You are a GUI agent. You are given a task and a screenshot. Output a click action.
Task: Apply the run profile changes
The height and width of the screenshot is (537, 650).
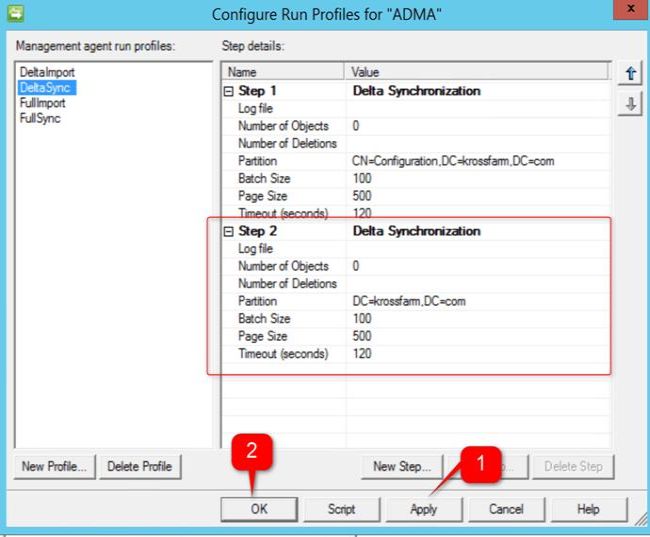pyautogui.click(x=424, y=509)
